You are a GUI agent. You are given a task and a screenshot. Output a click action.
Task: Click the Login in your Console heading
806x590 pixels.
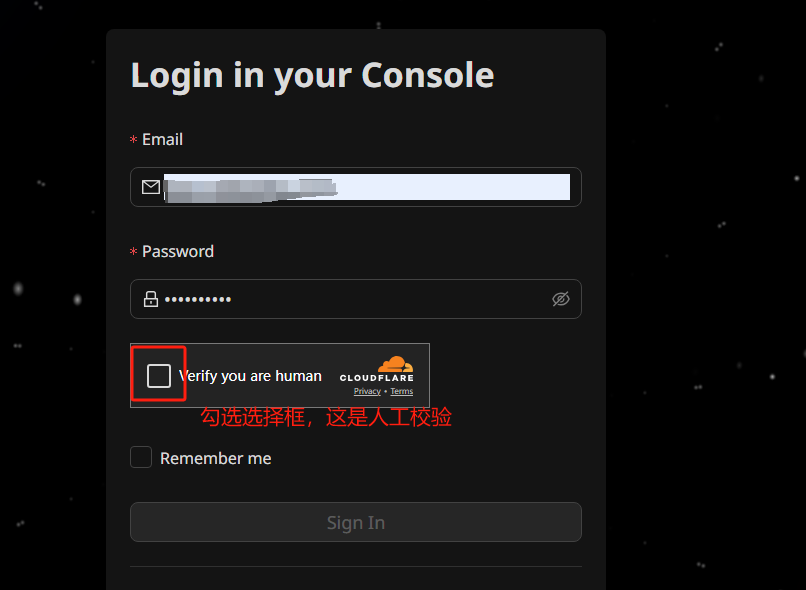tap(313, 76)
